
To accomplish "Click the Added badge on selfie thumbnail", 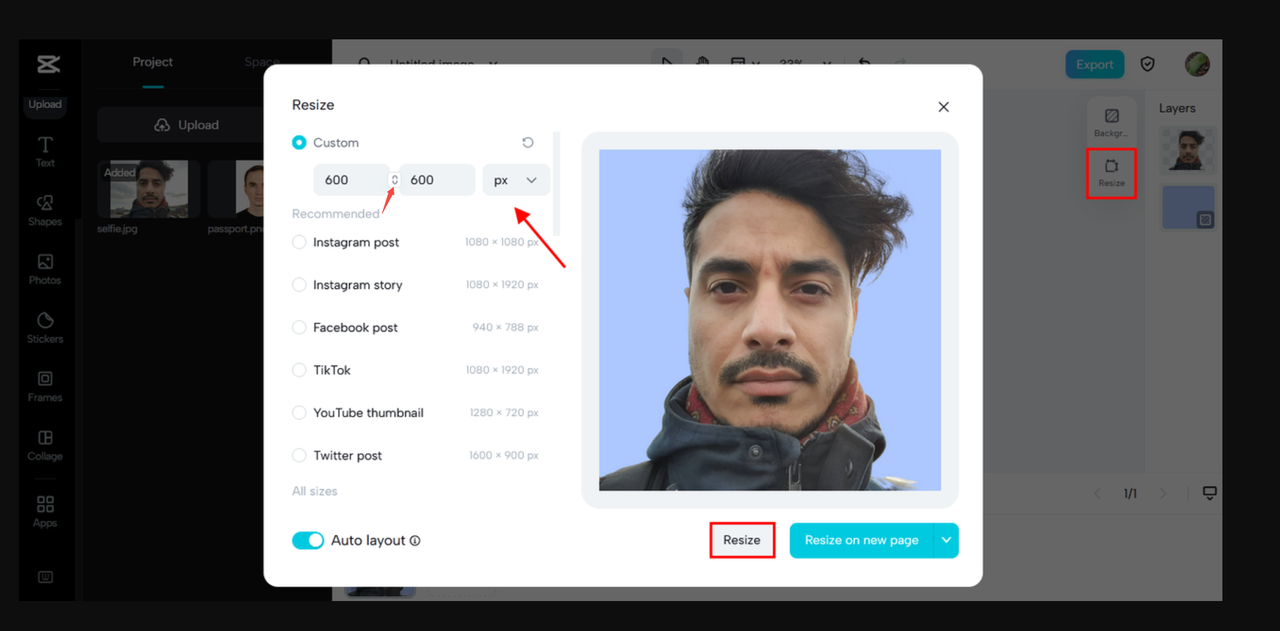I will pyautogui.click(x=120, y=172).
